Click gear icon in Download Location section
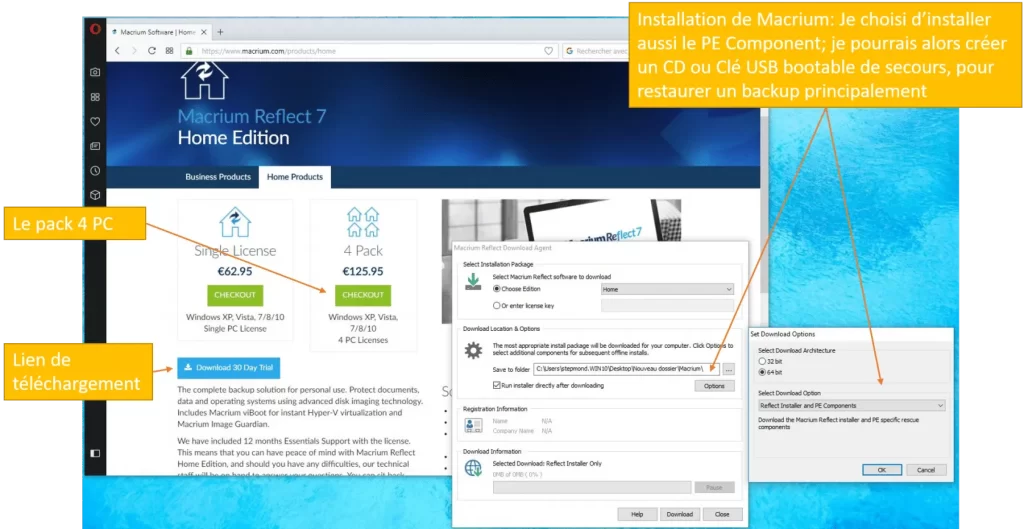1024x529 pixels. 473,351
